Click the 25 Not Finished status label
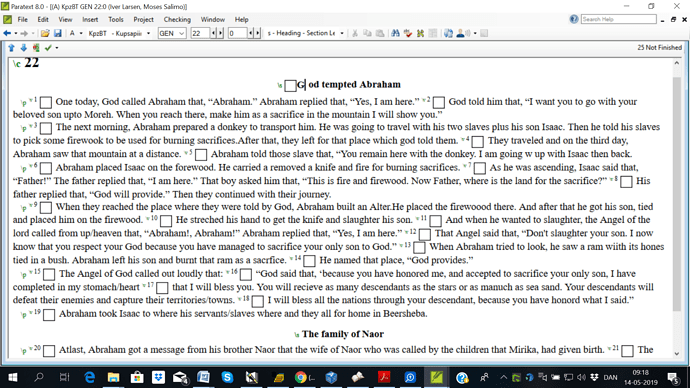The image size is (690, 388). tap(659, 48)
